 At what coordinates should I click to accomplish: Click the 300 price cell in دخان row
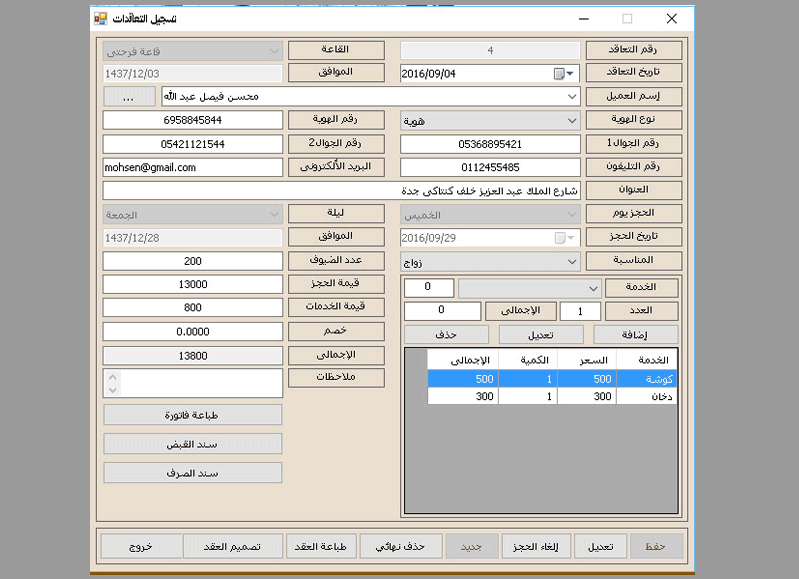[x=587, y=397]
